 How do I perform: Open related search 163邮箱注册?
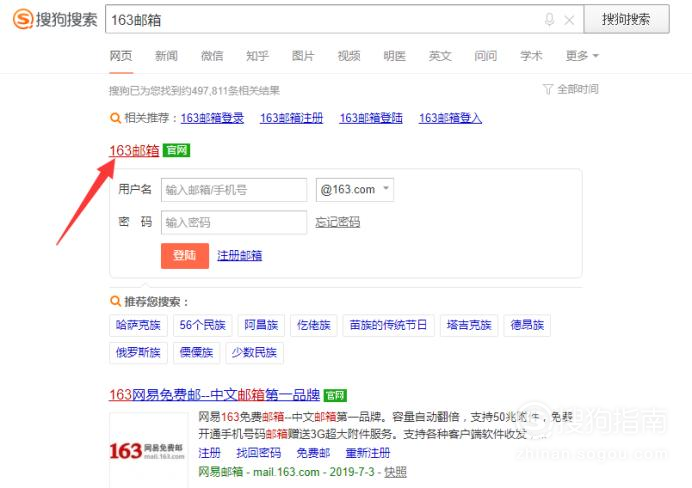[x=292, y=118]
